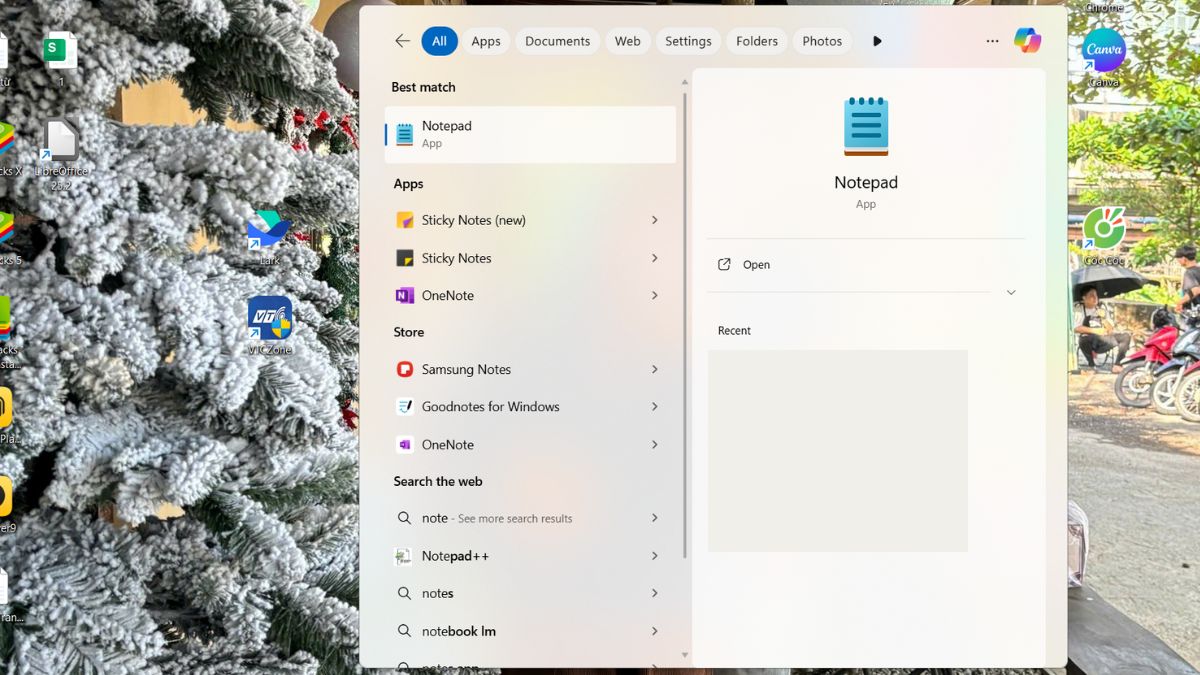Image resolution: width=1200 pixels, height=675 pixels.
Task: Select the green spreadsheet file named 1
Action: click(60, 59)
